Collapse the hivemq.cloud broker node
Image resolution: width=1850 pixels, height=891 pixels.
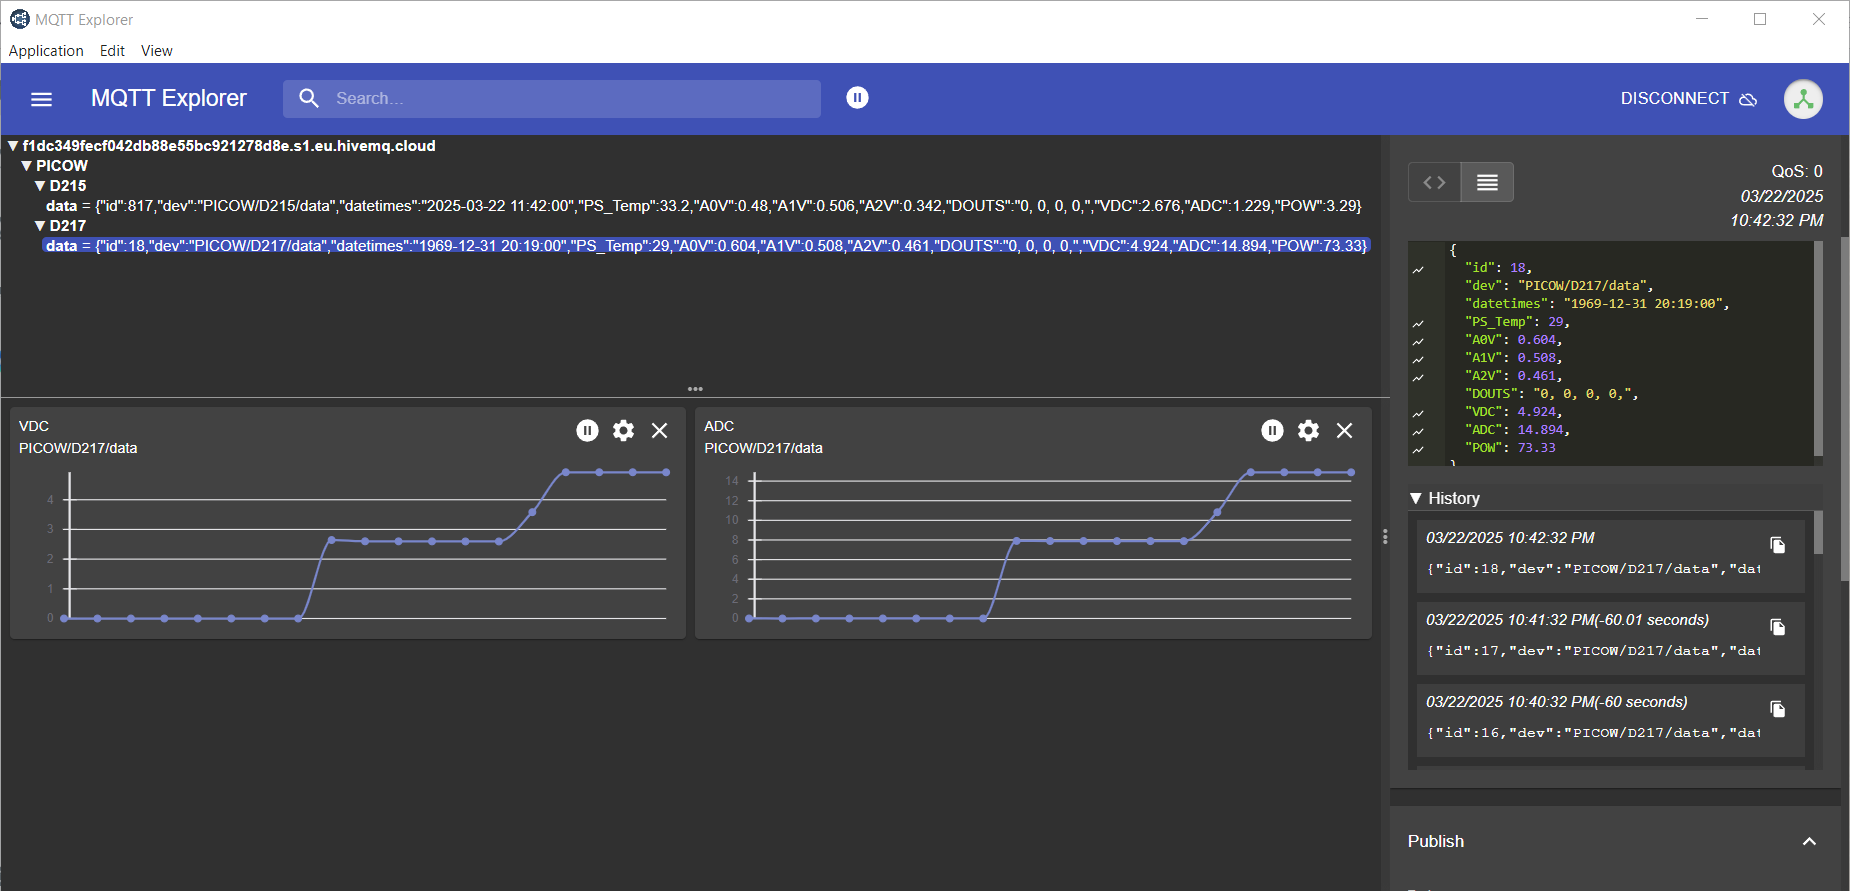(13, 146)
